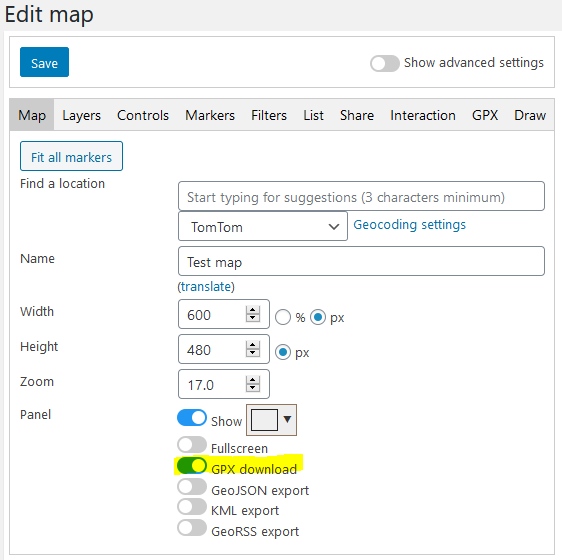
Task: Enable the Fullscreen toggle
Action: [192, 445]
